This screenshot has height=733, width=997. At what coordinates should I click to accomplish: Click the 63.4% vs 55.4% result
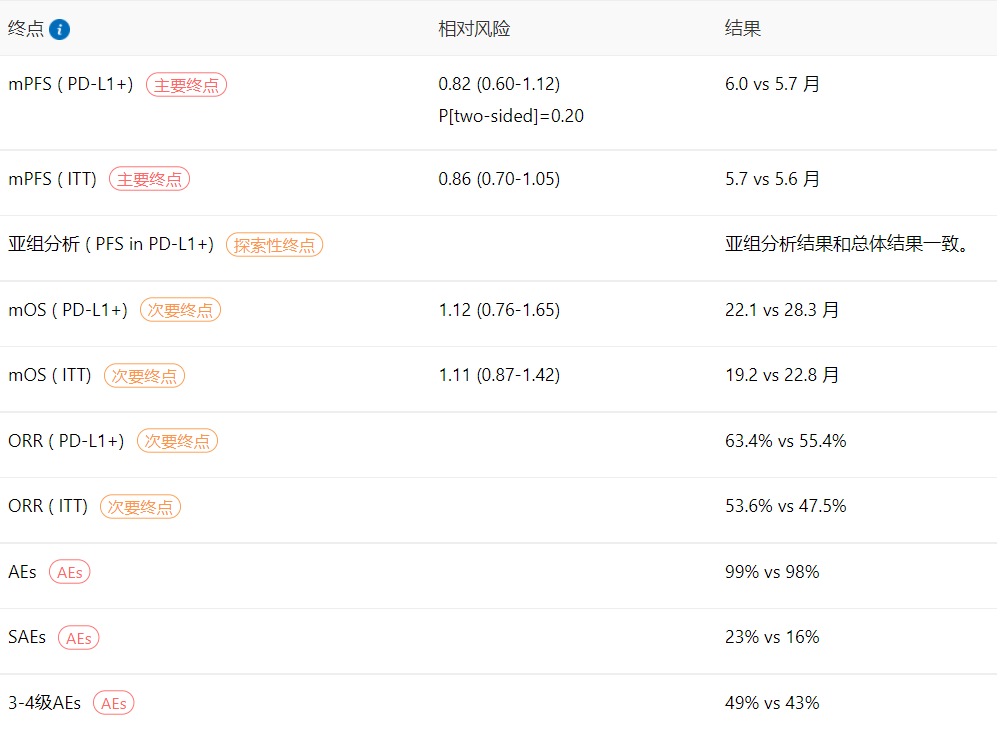[x=786, y=441]
